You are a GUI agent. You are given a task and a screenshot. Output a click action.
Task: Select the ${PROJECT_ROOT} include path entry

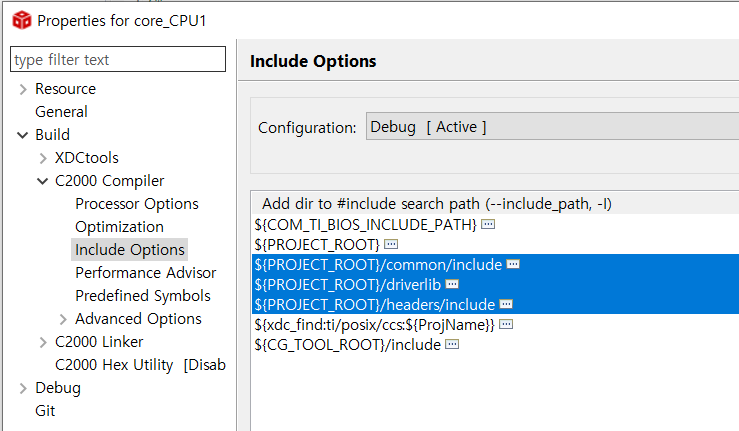[317, 244]
